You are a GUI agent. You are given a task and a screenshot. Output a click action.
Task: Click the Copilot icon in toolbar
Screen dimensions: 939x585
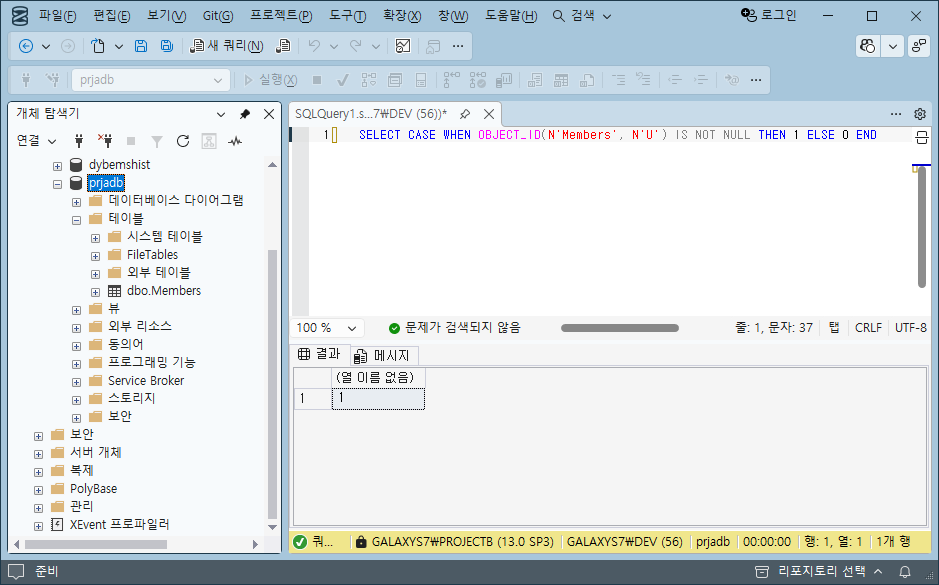click(x=868, y=46)
